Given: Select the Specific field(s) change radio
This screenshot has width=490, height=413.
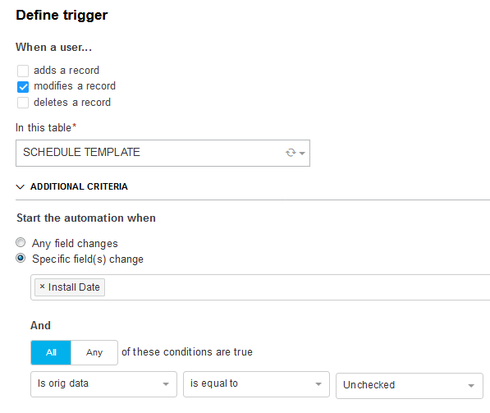Looking at the screenshot, I should coord(21,258).
